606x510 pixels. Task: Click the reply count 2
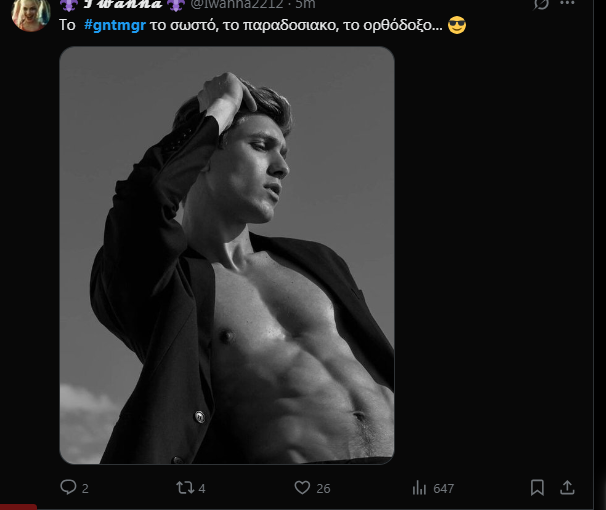click(85, 488)
